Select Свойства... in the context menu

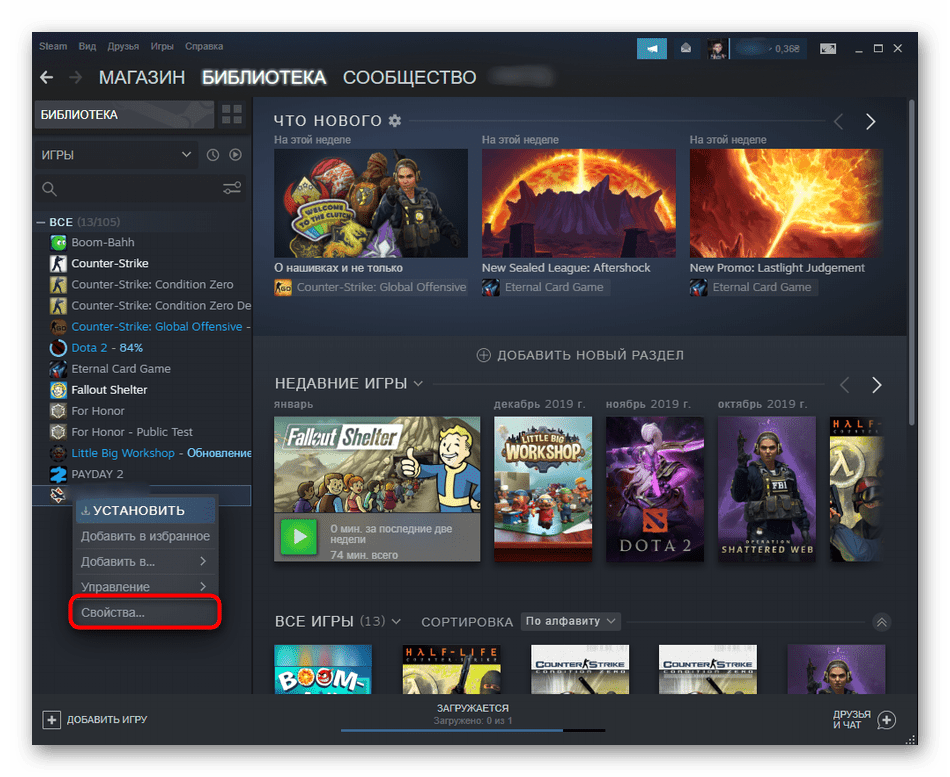point(144,612)
